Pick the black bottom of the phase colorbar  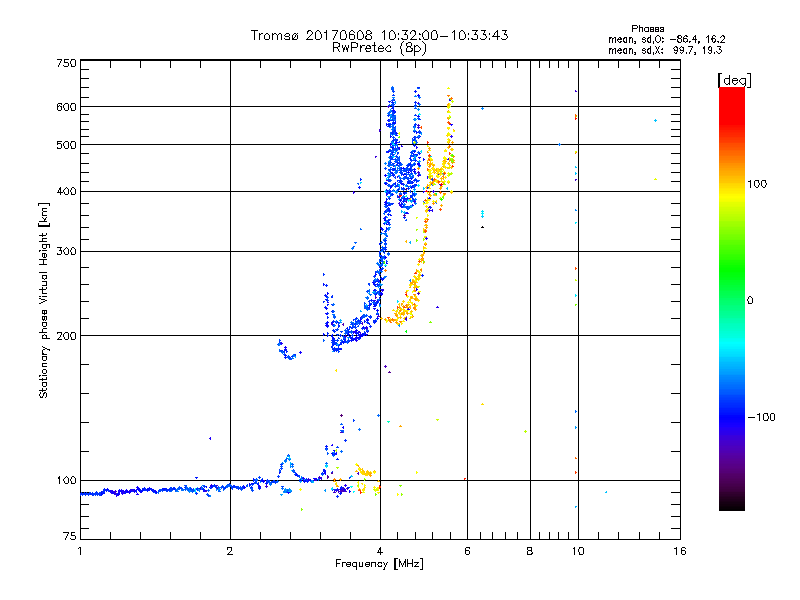pos(732,504)
